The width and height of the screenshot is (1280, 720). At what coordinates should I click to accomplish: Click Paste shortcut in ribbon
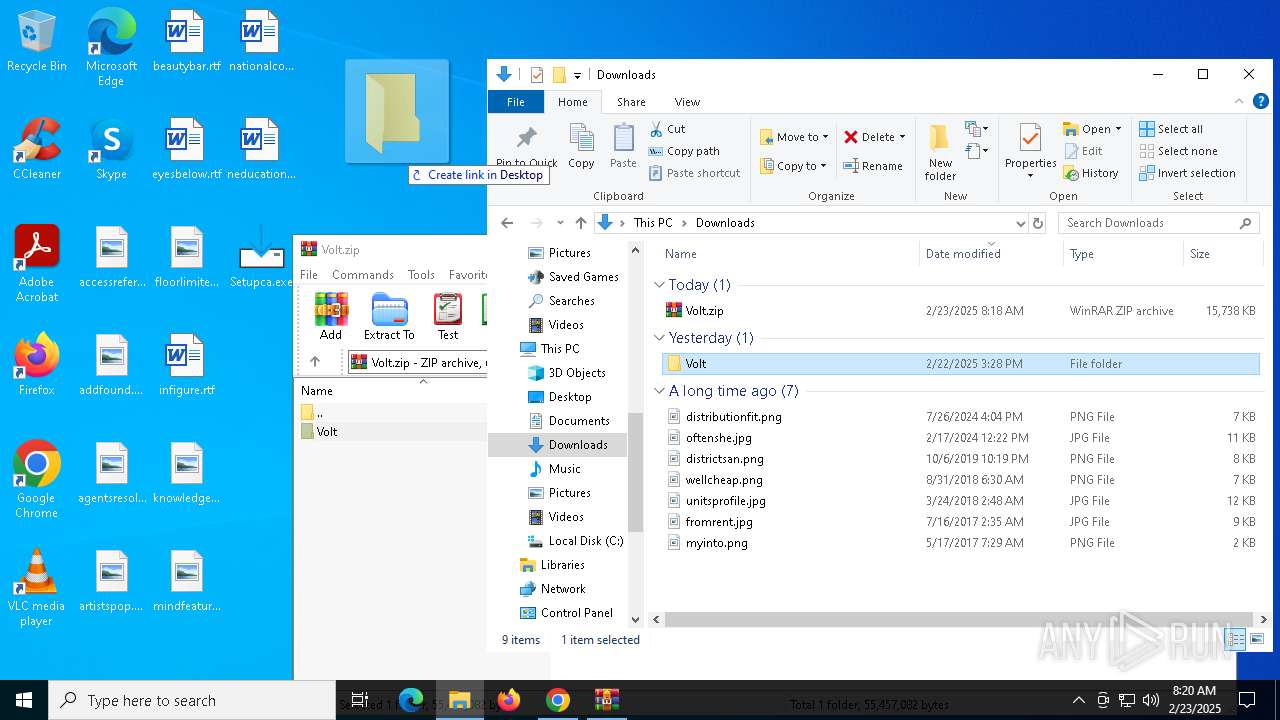[x=694, y=173]
